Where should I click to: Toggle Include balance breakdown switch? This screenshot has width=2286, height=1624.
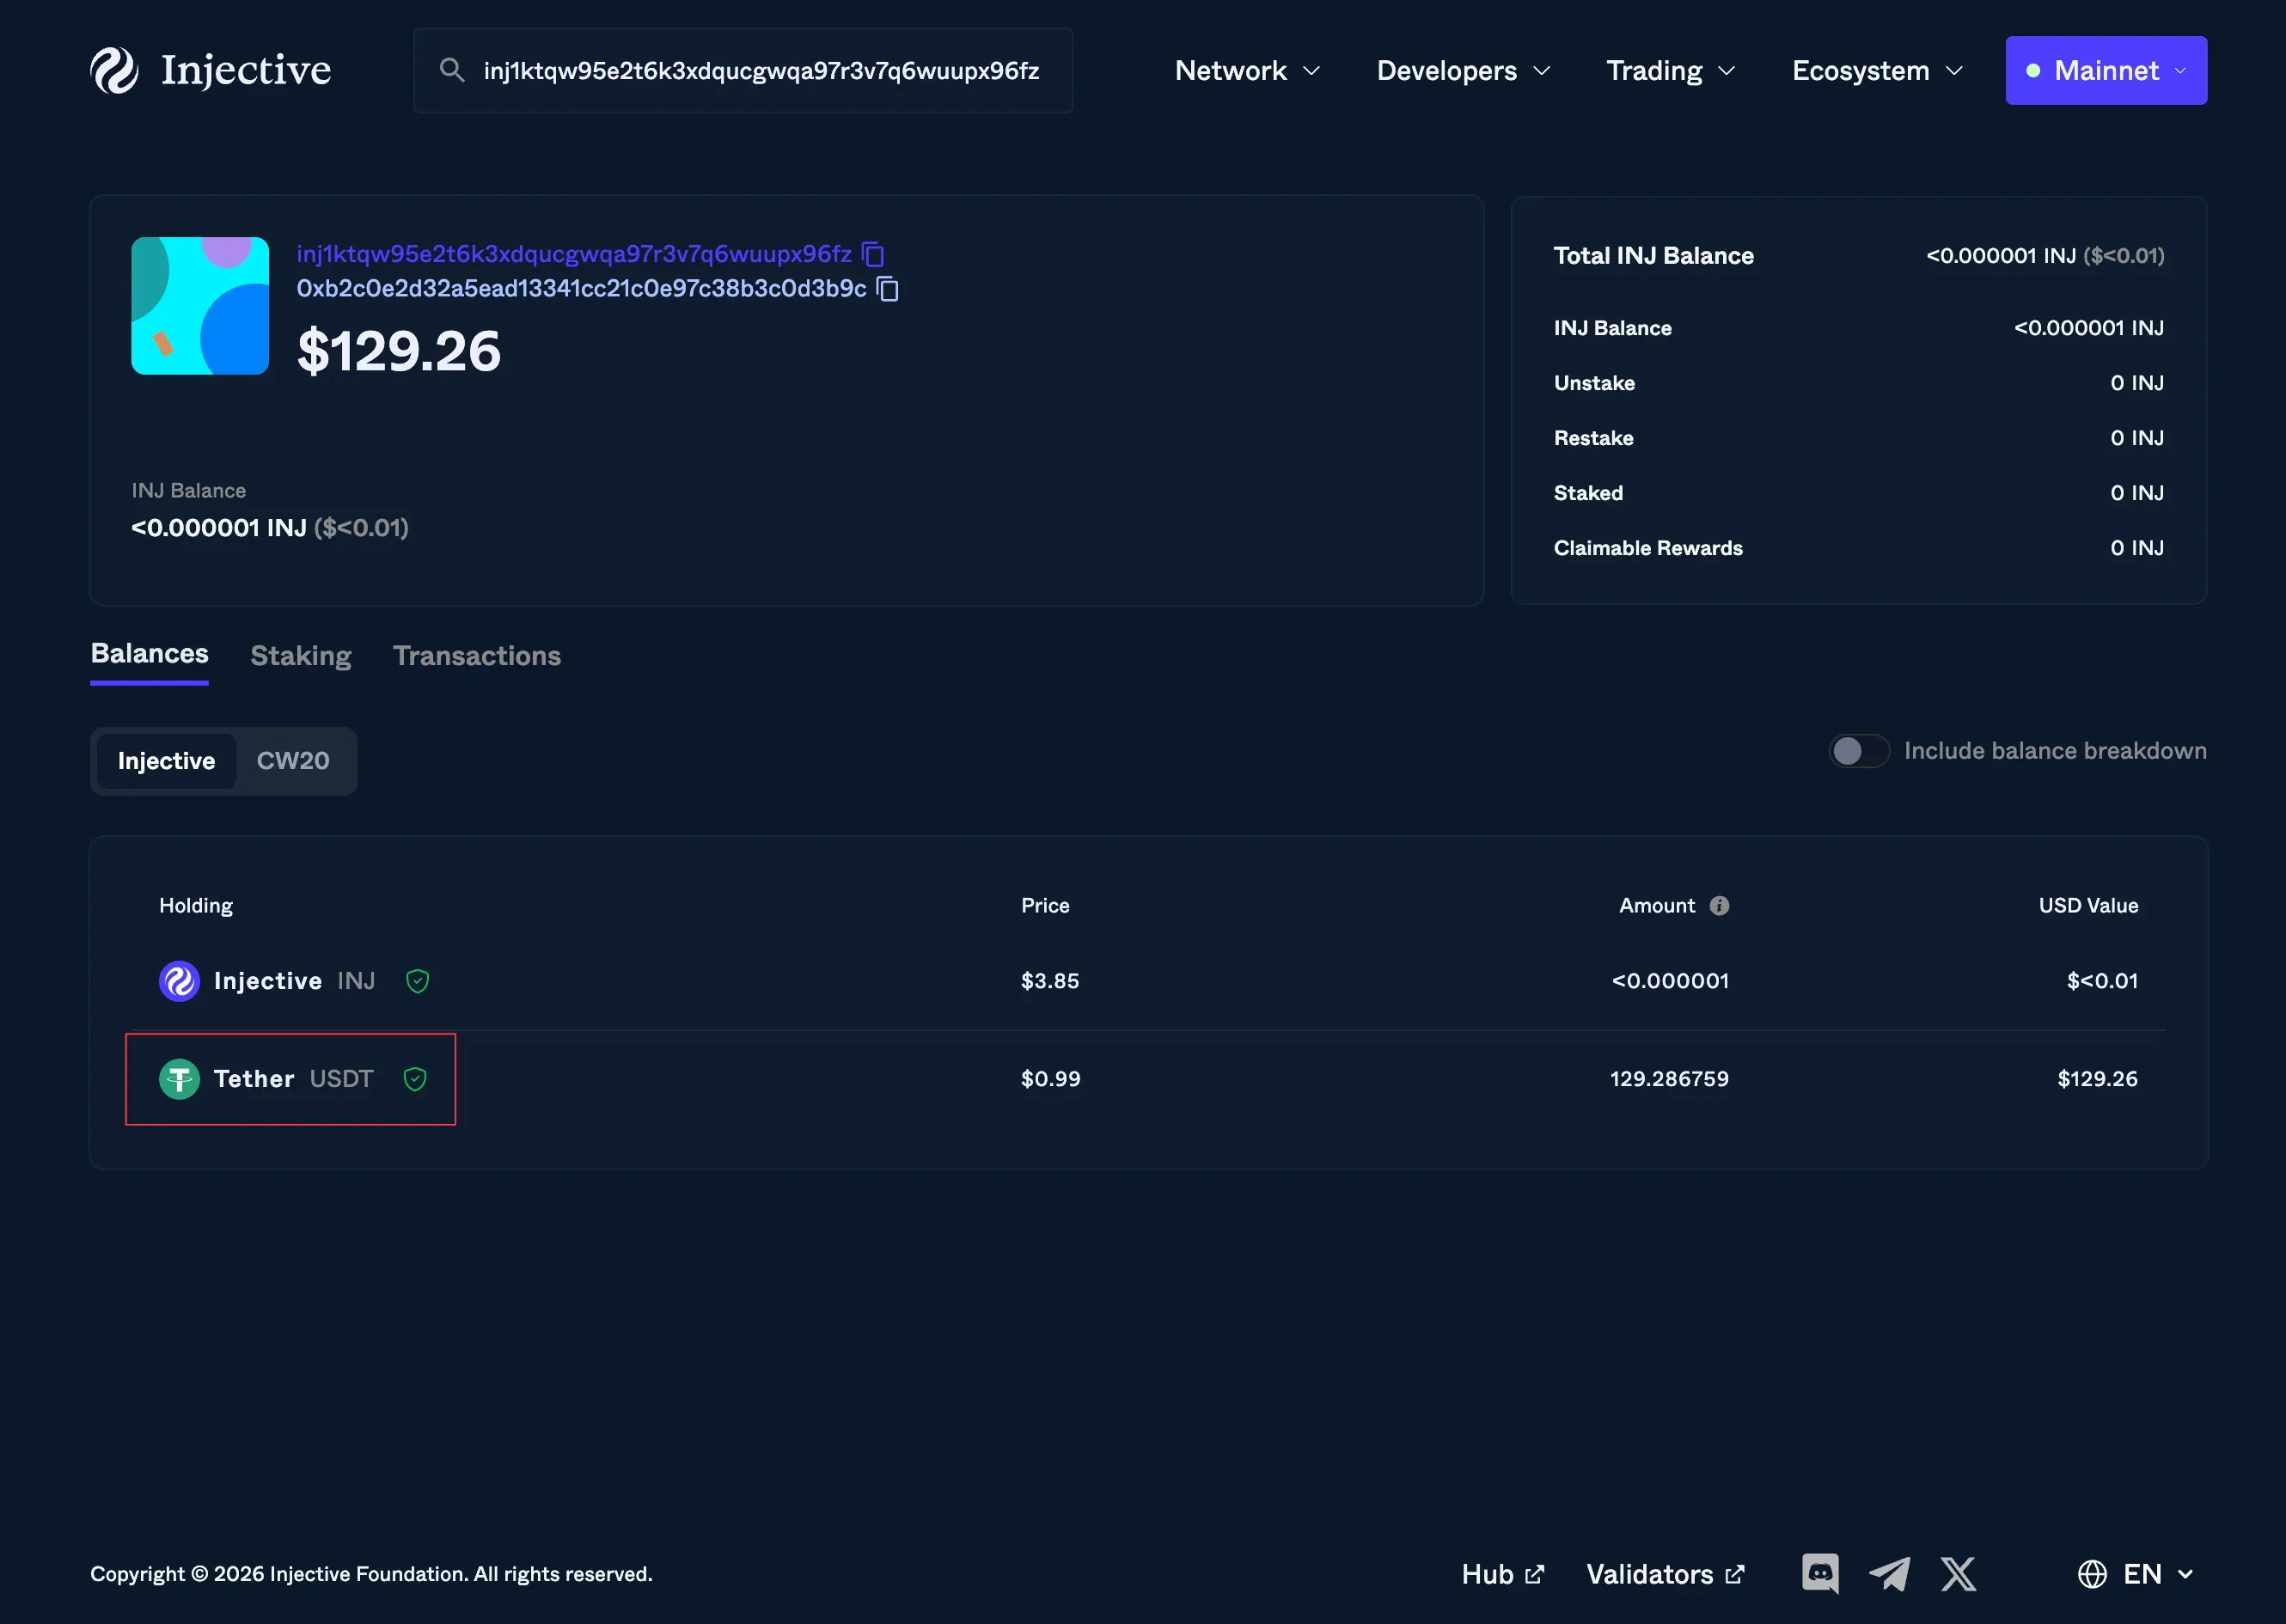(x=1858, y=751)
